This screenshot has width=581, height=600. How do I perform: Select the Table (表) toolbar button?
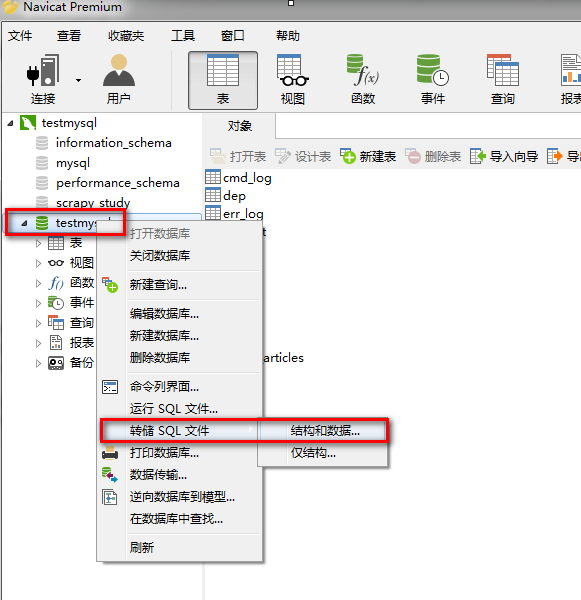coord(223,80)
